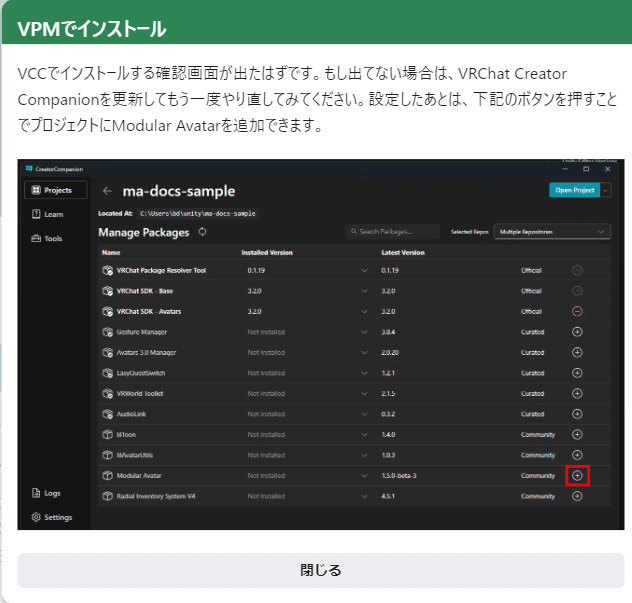Open the Logs sidebar item

[46, 493]
